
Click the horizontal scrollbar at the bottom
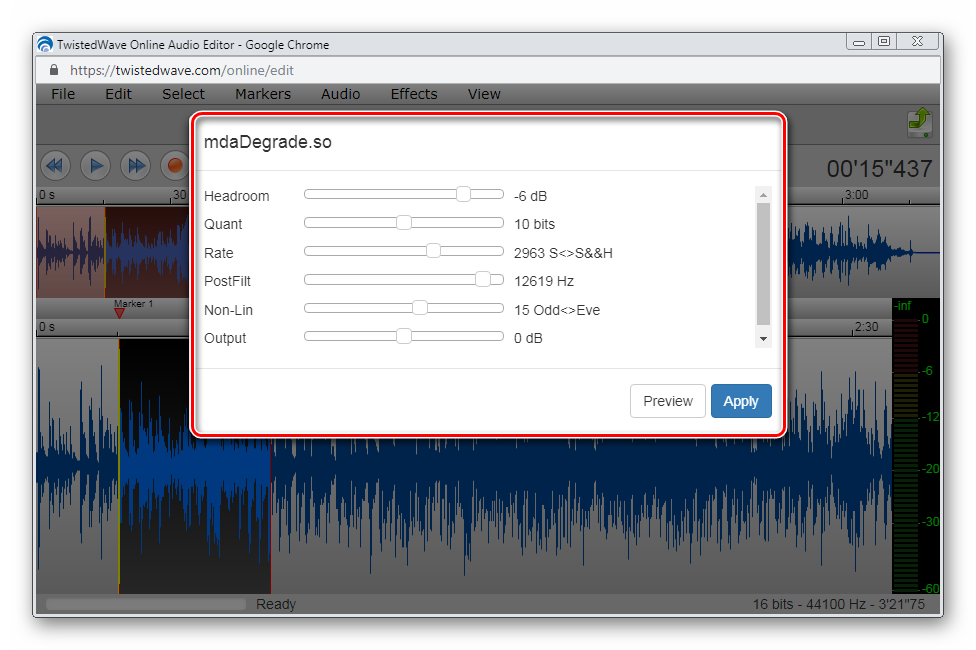(x=146, y=604)
